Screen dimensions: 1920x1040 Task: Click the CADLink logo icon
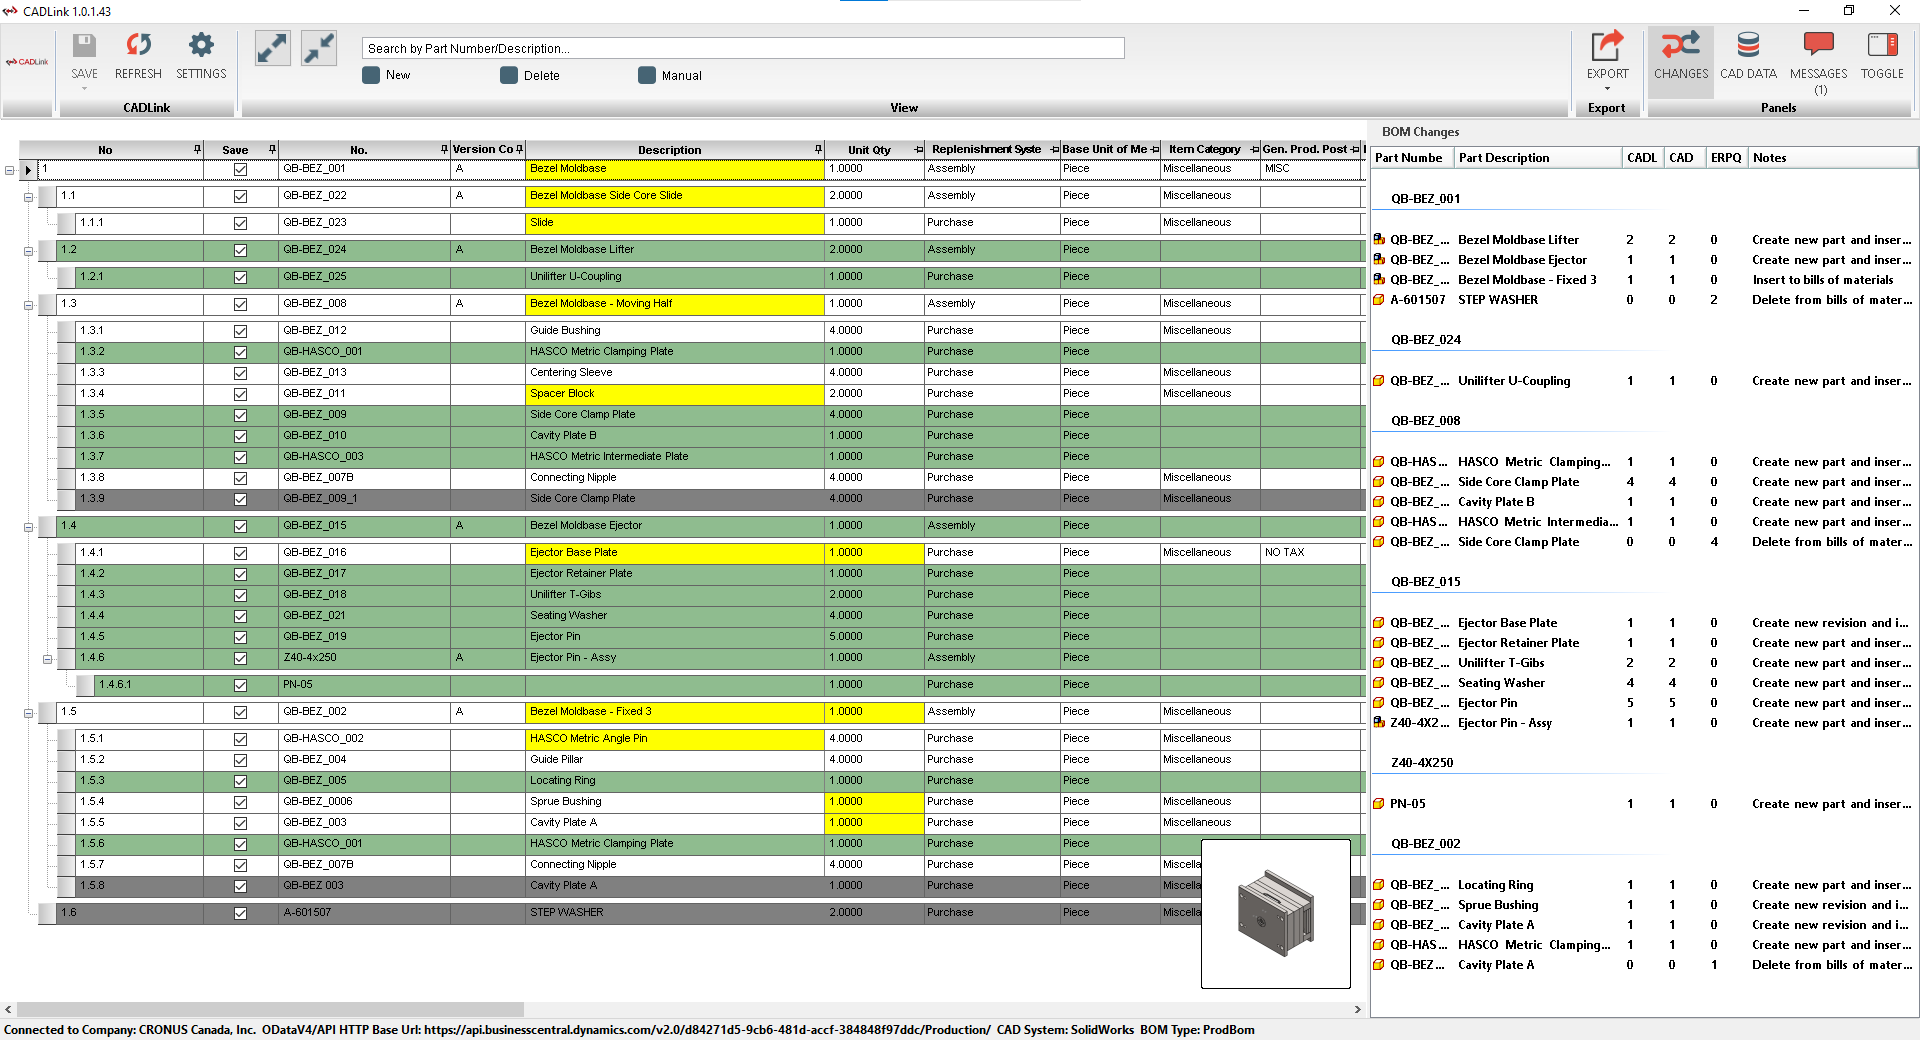[x=27, y=62]
